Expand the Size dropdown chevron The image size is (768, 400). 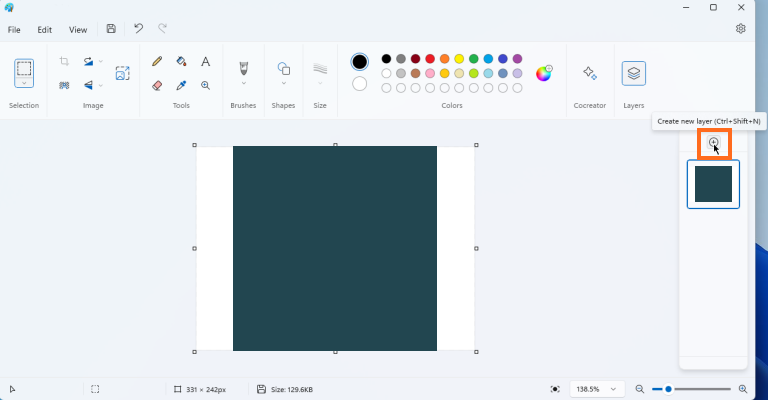[320, 83]
